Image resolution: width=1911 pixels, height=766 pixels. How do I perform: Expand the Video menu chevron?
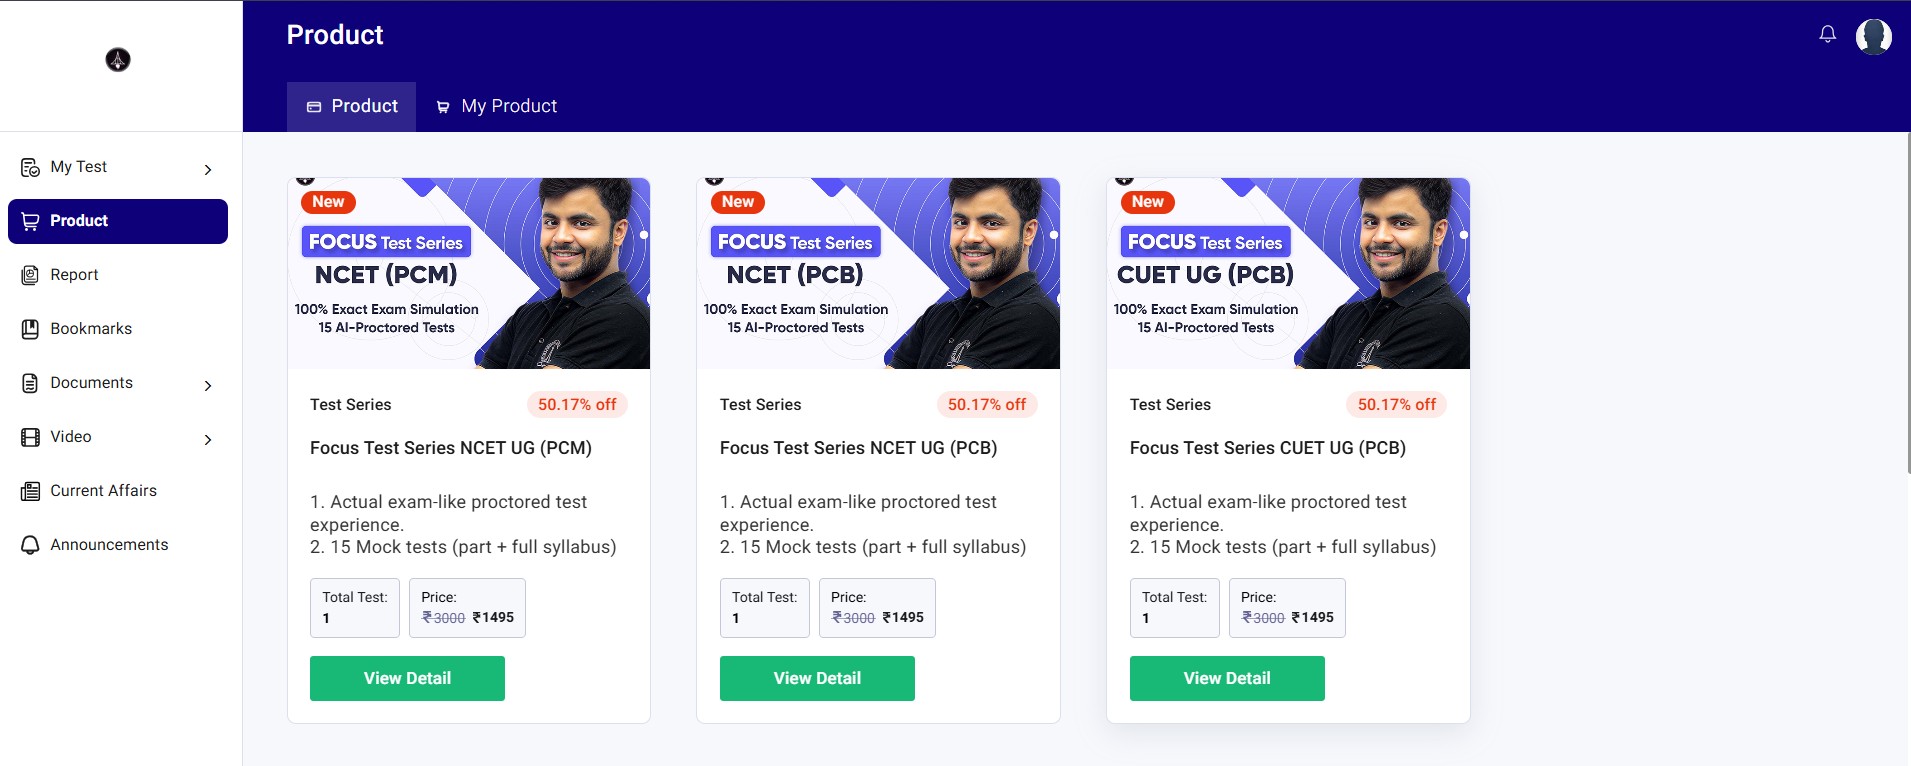tap(208, 439)
